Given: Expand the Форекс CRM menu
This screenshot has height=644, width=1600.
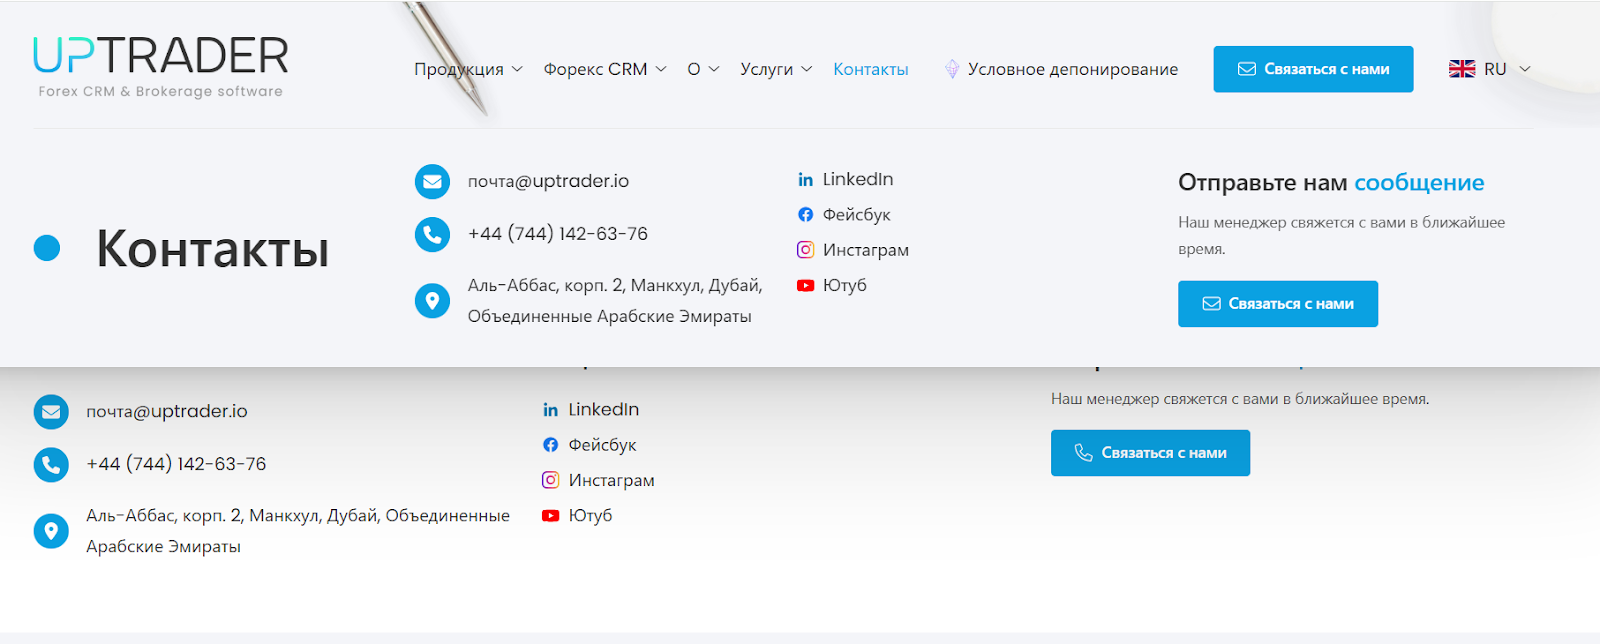Looking at the screenshot, I should pos(605,69).
